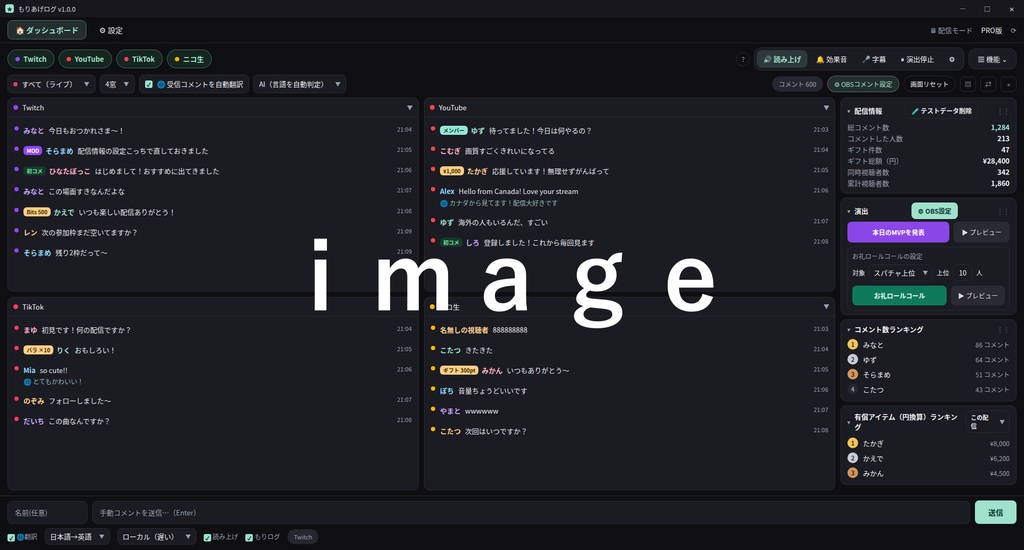Toggle the もりログ checkbox

tap(249, 538)
